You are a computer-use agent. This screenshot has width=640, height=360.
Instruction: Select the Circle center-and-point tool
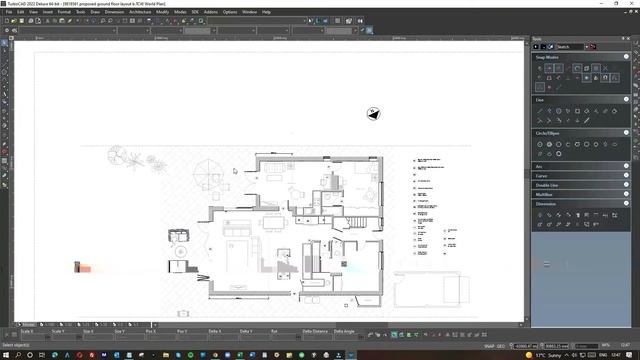540,144
